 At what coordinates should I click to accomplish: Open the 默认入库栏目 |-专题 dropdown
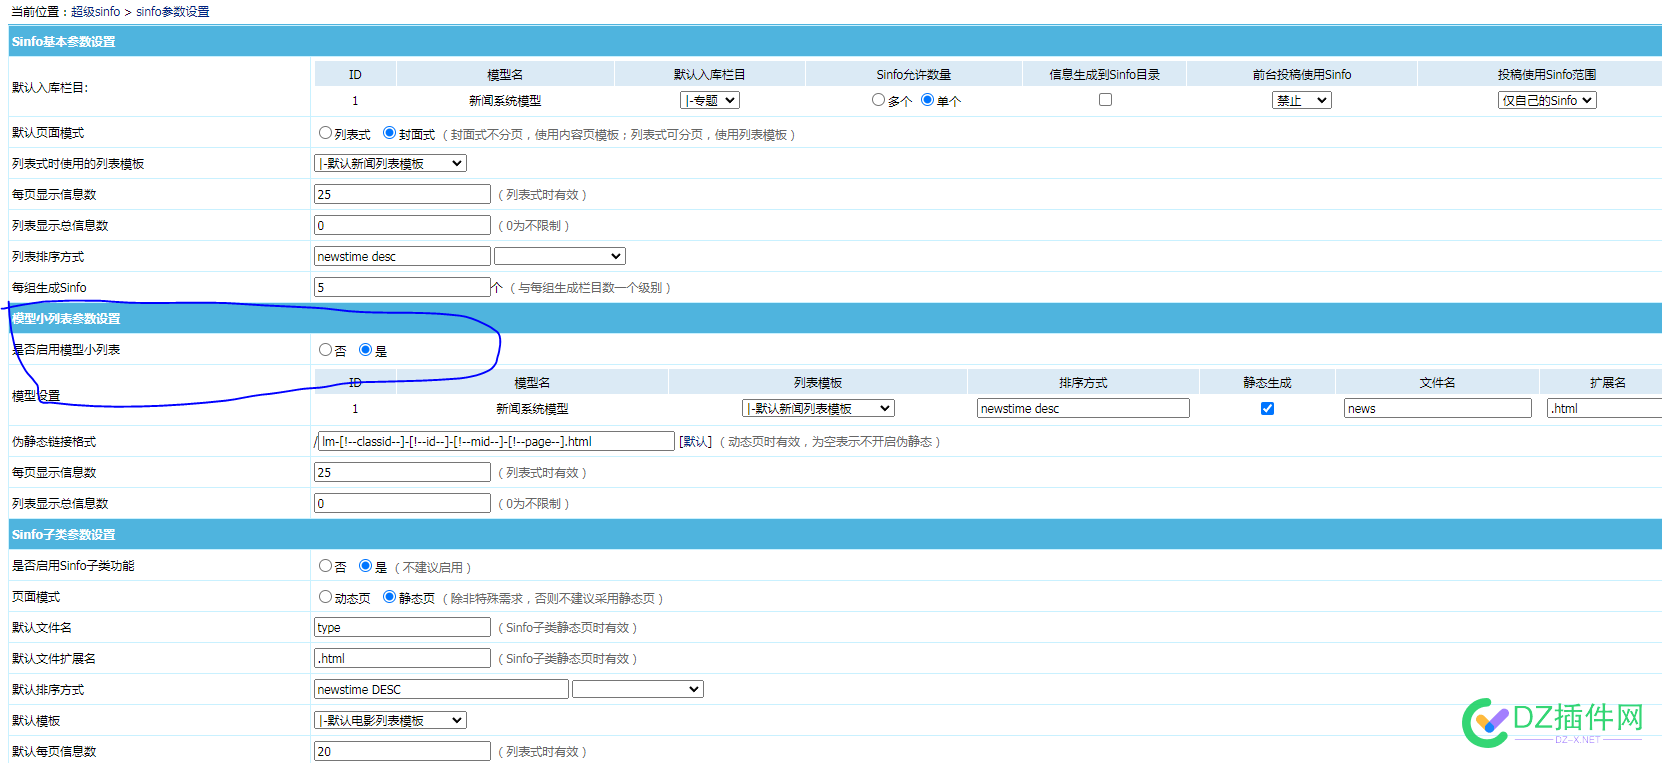[710, 100]
